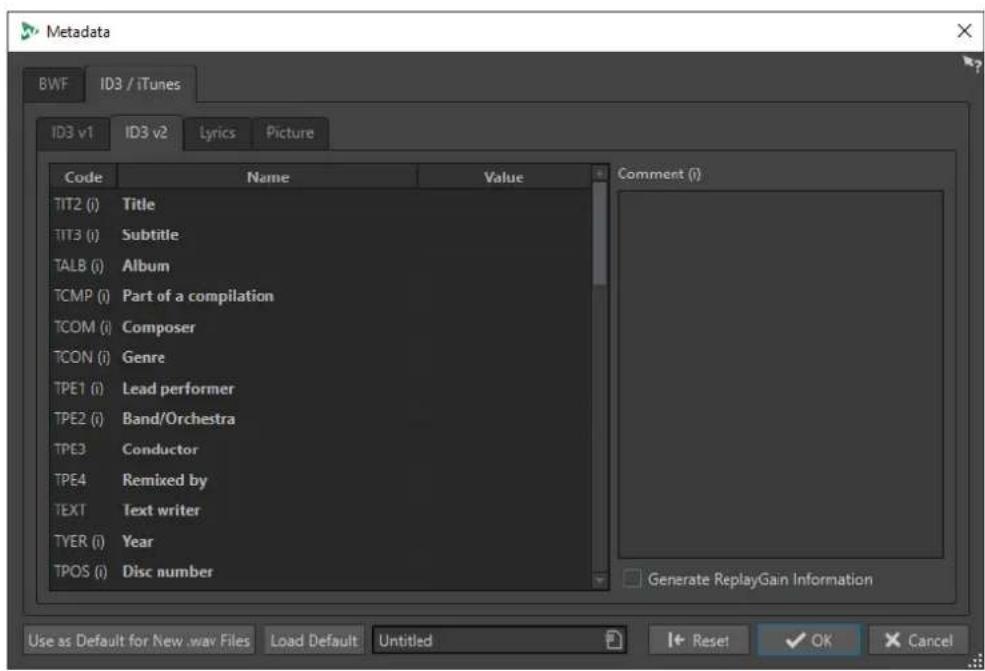
Task: Select the Lead performer row
Action: 321,388
